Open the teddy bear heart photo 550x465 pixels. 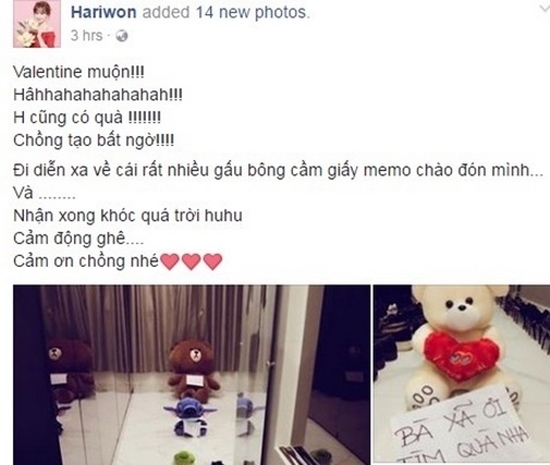coord(462,374)
